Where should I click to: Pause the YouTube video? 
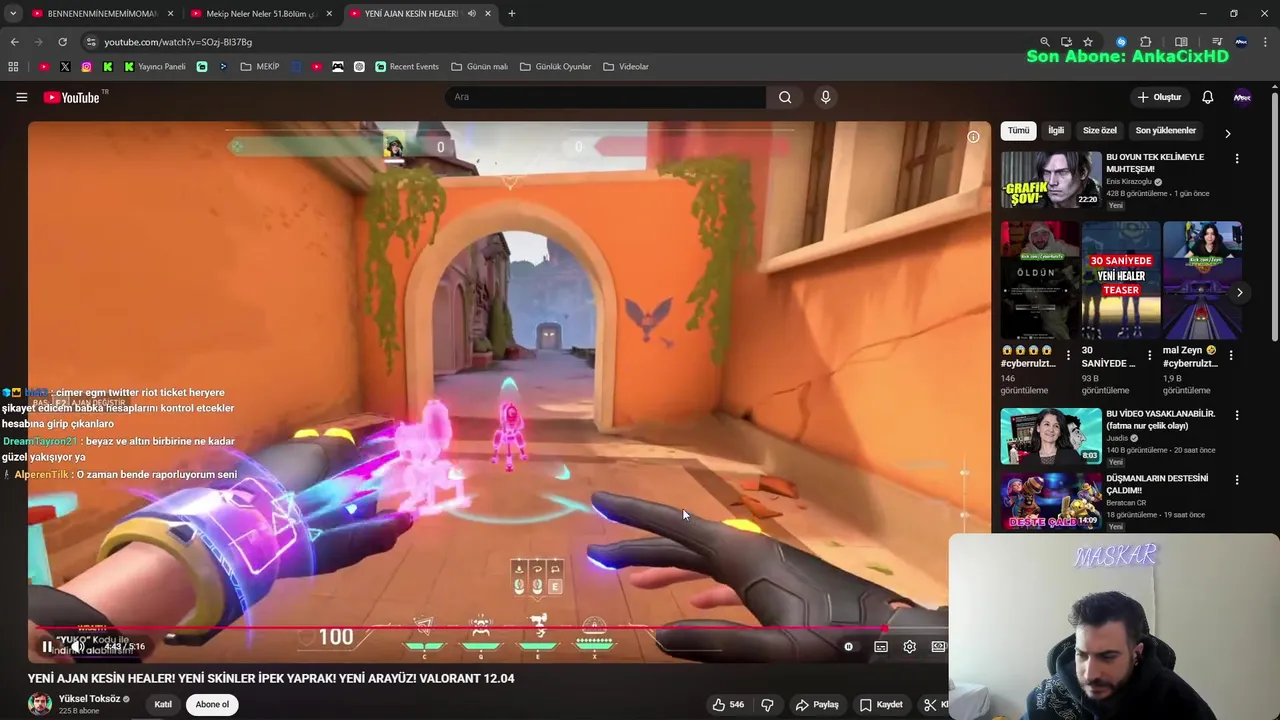click(47, 647)
